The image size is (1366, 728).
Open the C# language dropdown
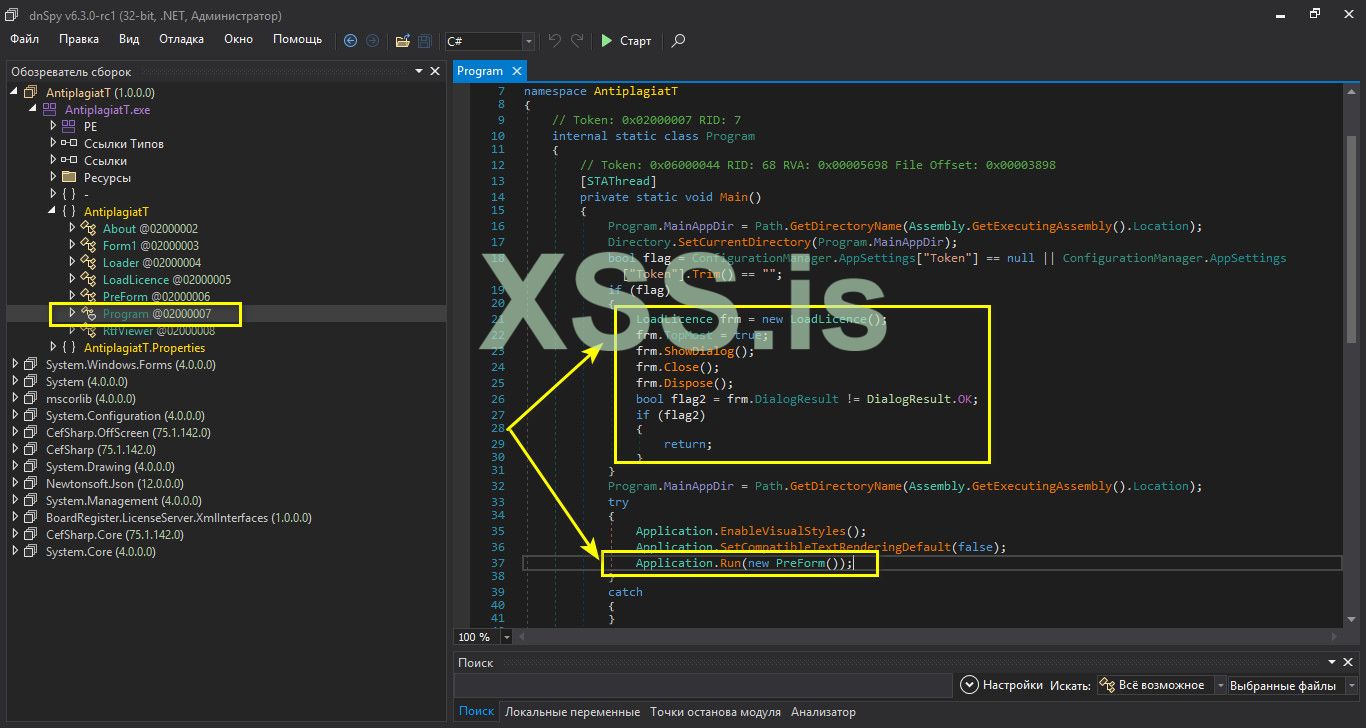tap(528, 41)
